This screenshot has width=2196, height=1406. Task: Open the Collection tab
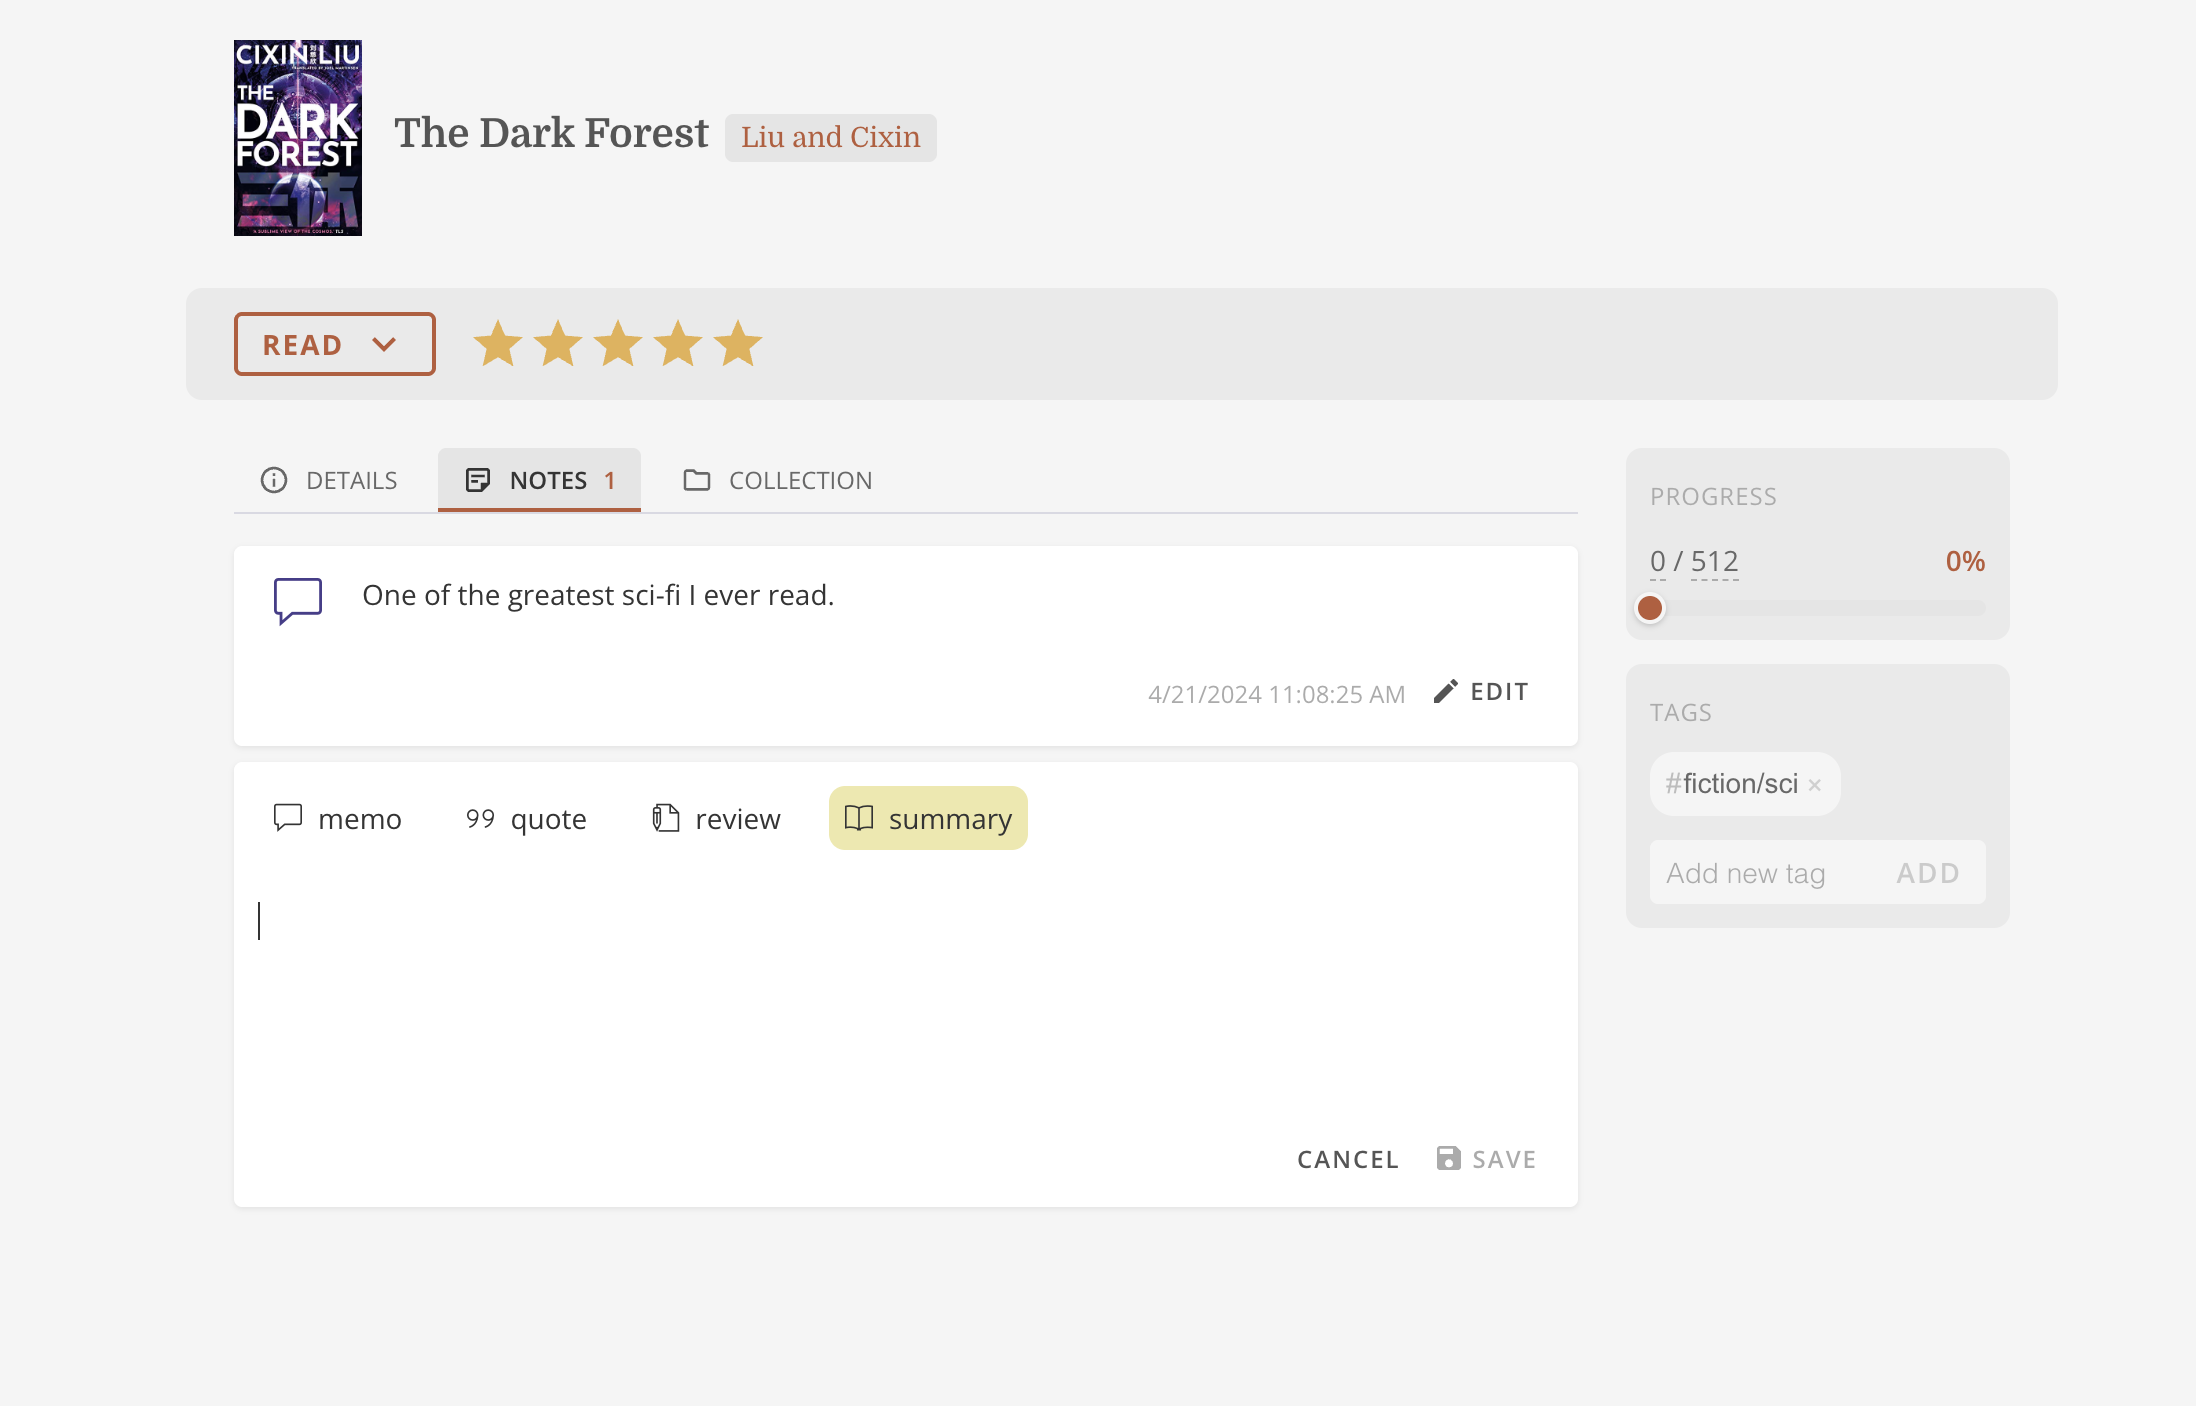[777, 480]
